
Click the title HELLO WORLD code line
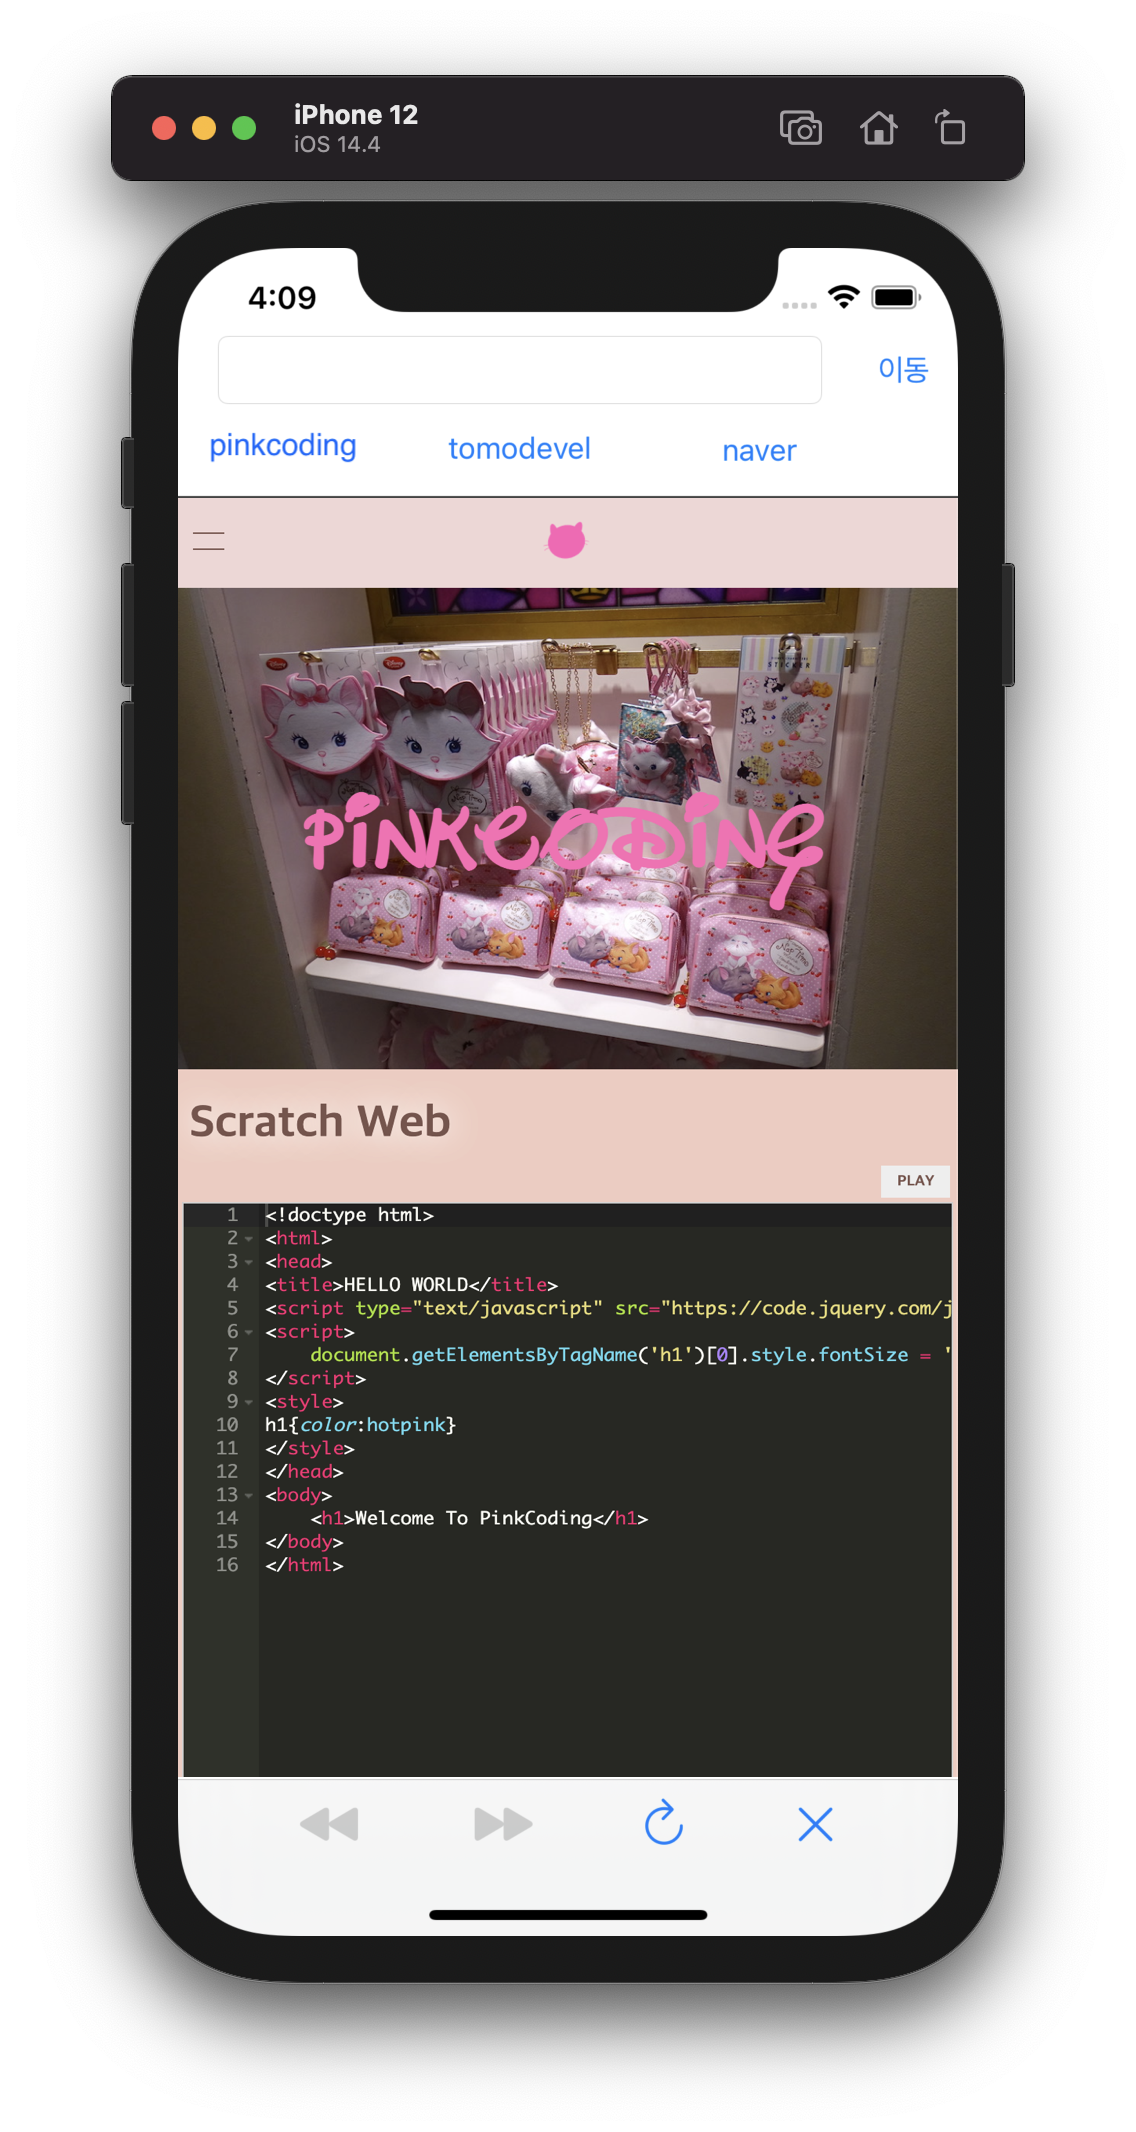[x=411, y=1285]
